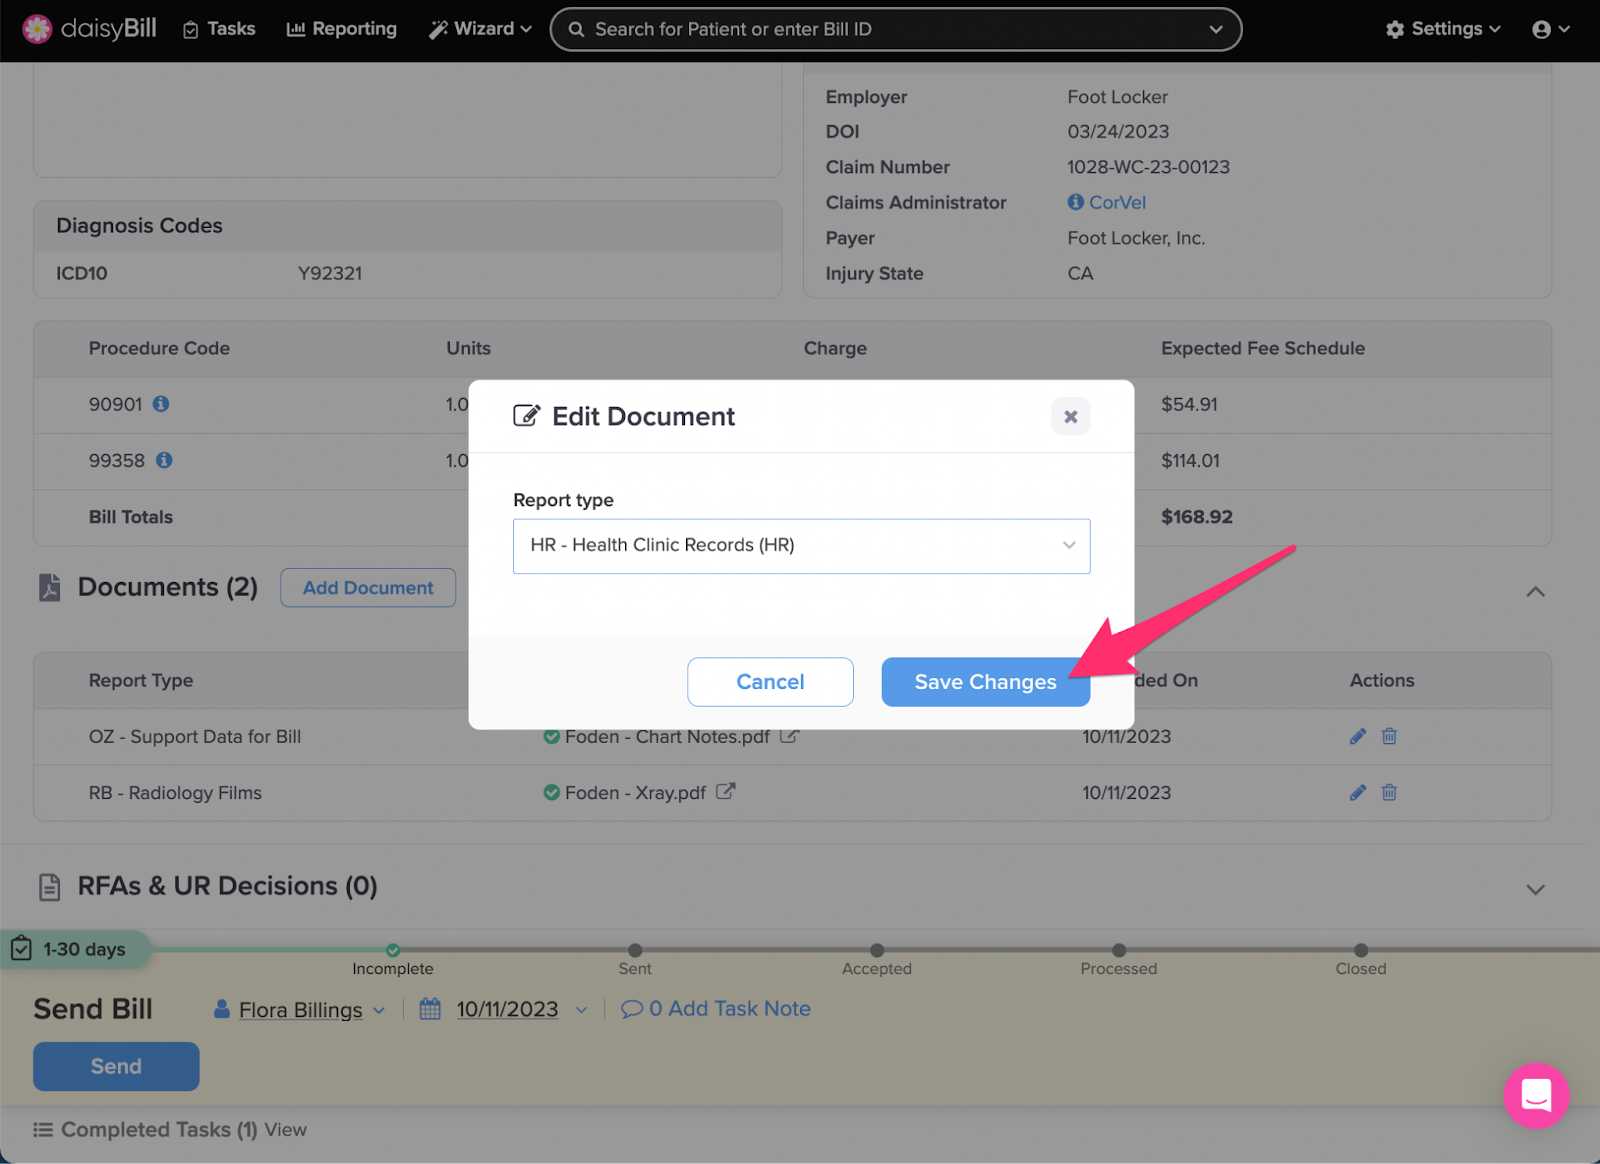
Task: Open the Tasks page
Action: click(x=219, y=29)
